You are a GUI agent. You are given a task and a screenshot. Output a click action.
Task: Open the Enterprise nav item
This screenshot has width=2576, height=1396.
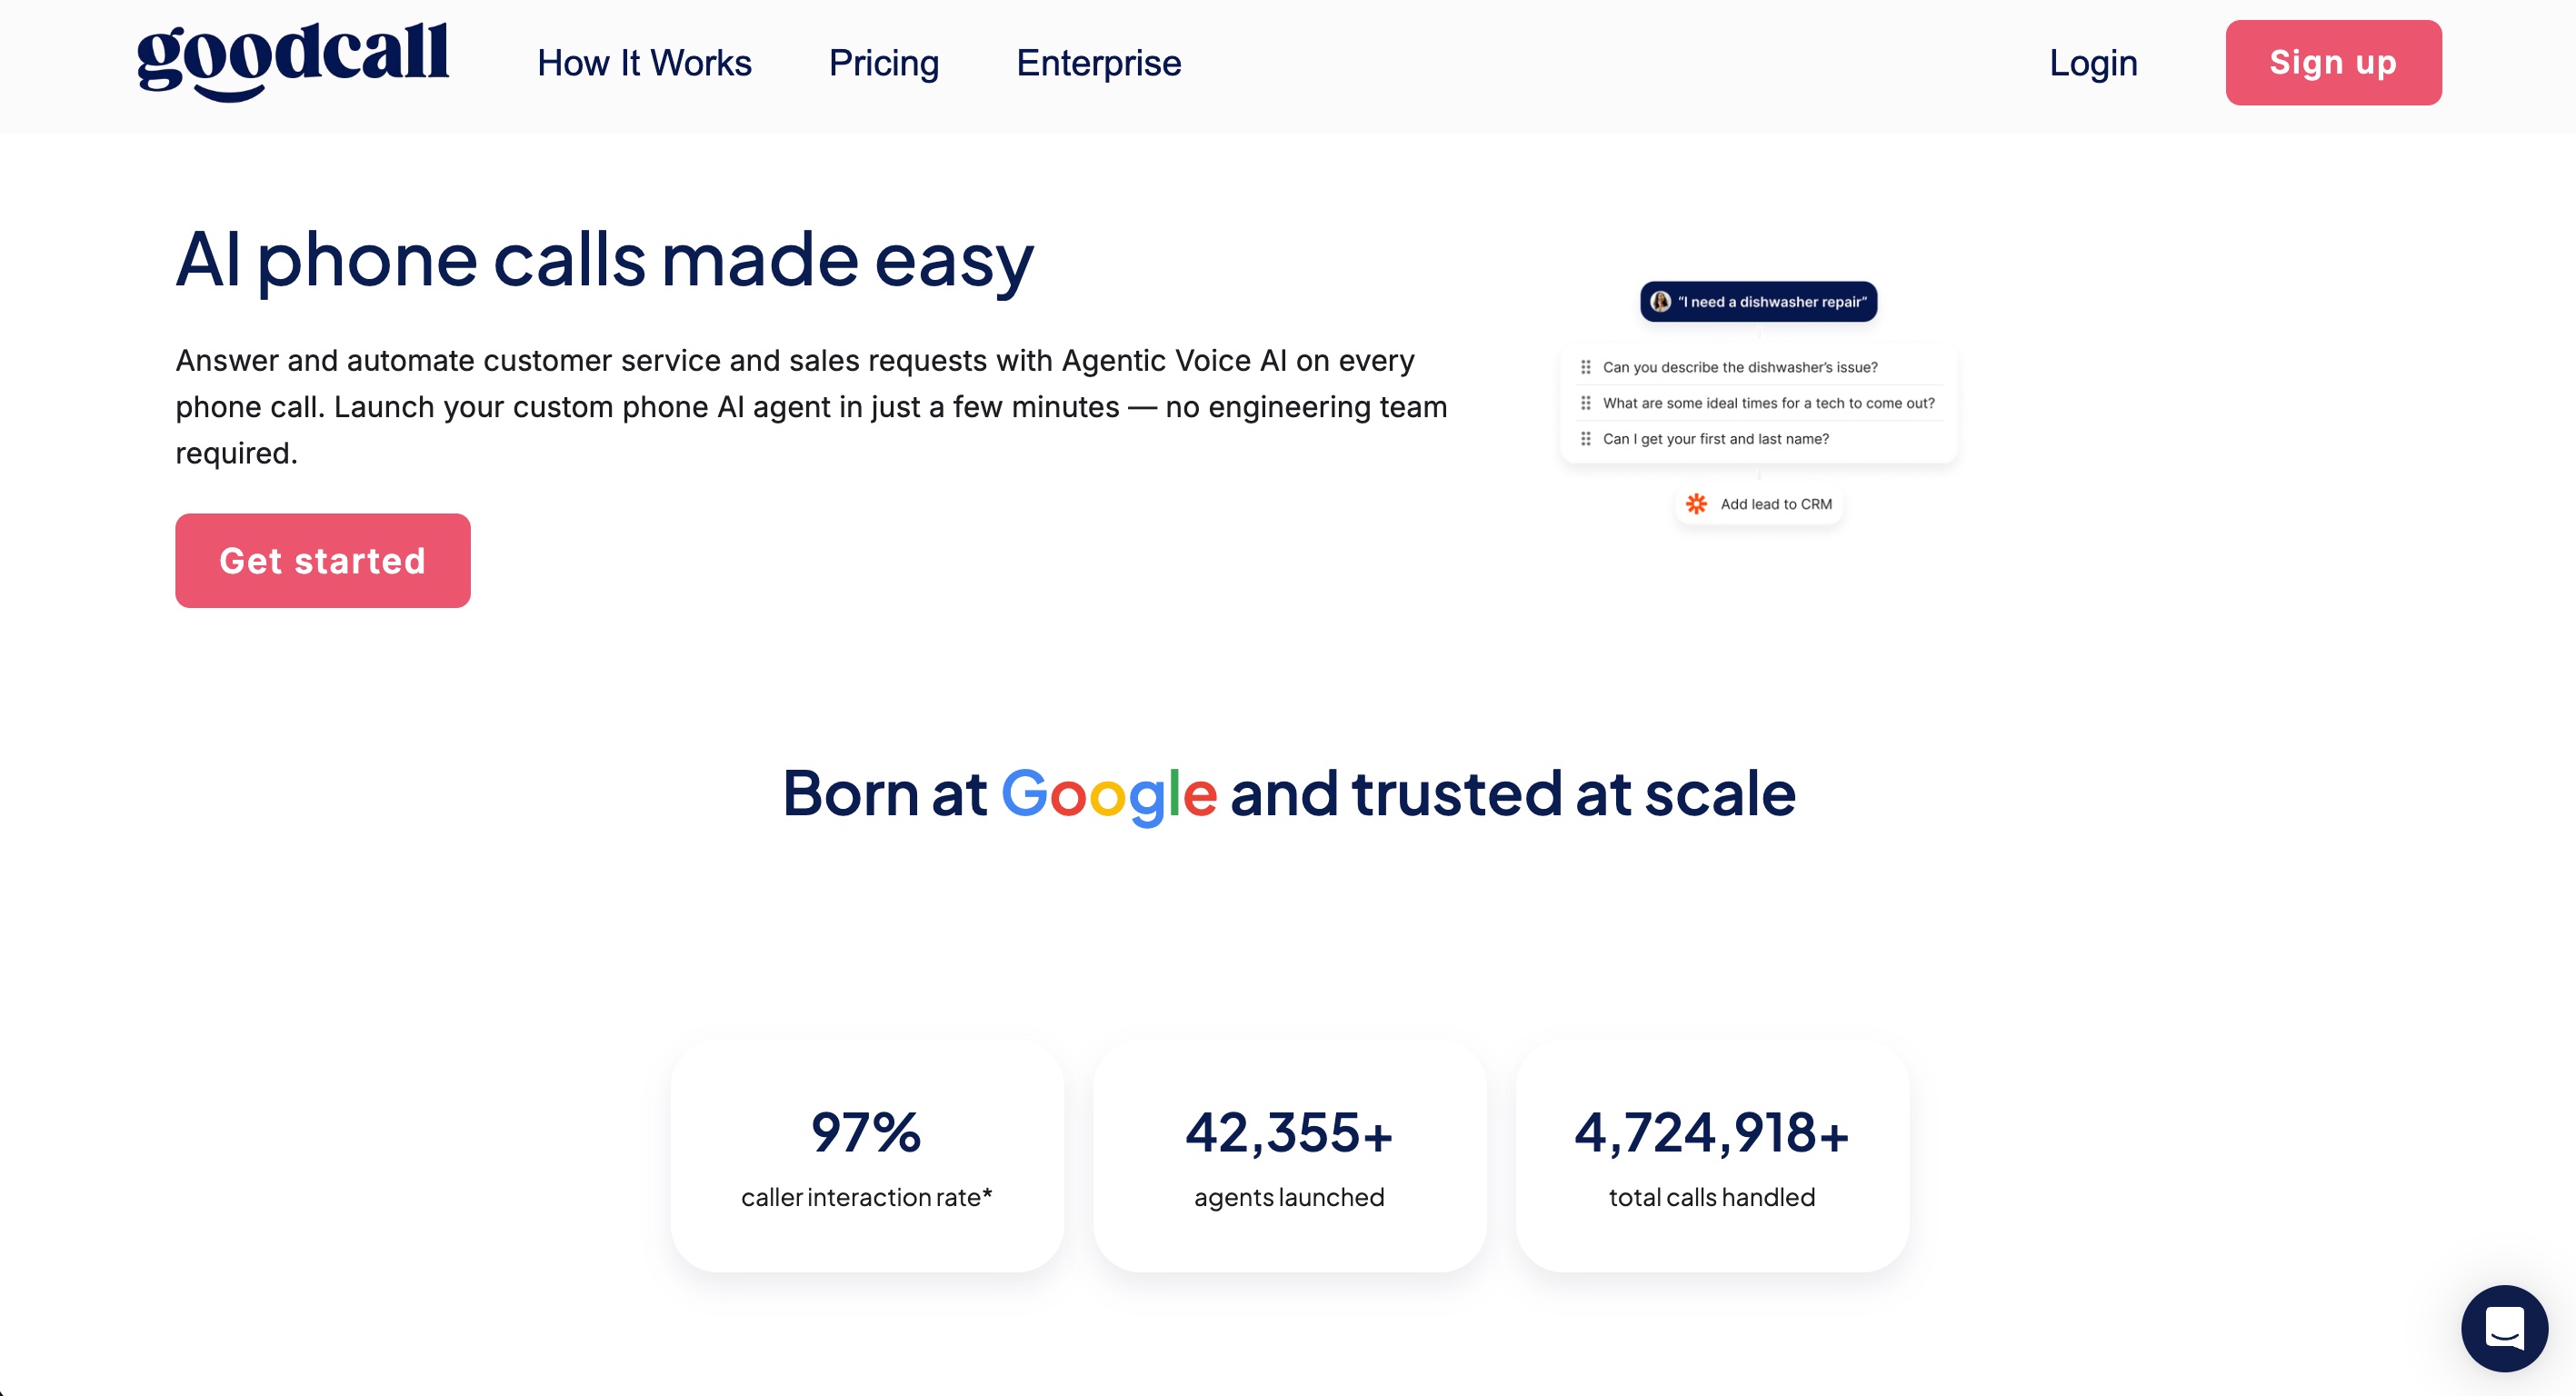[1098, 63]
